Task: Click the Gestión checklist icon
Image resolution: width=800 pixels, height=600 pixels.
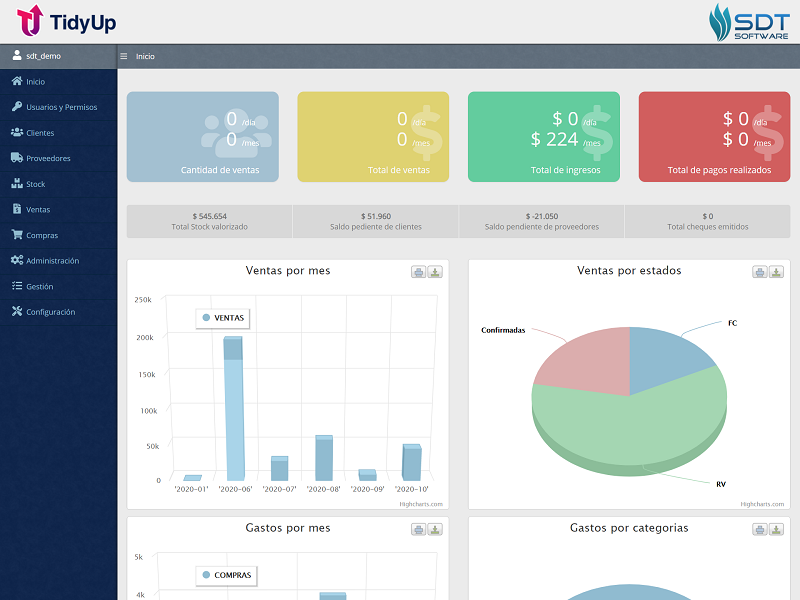Action: (17, 286)
